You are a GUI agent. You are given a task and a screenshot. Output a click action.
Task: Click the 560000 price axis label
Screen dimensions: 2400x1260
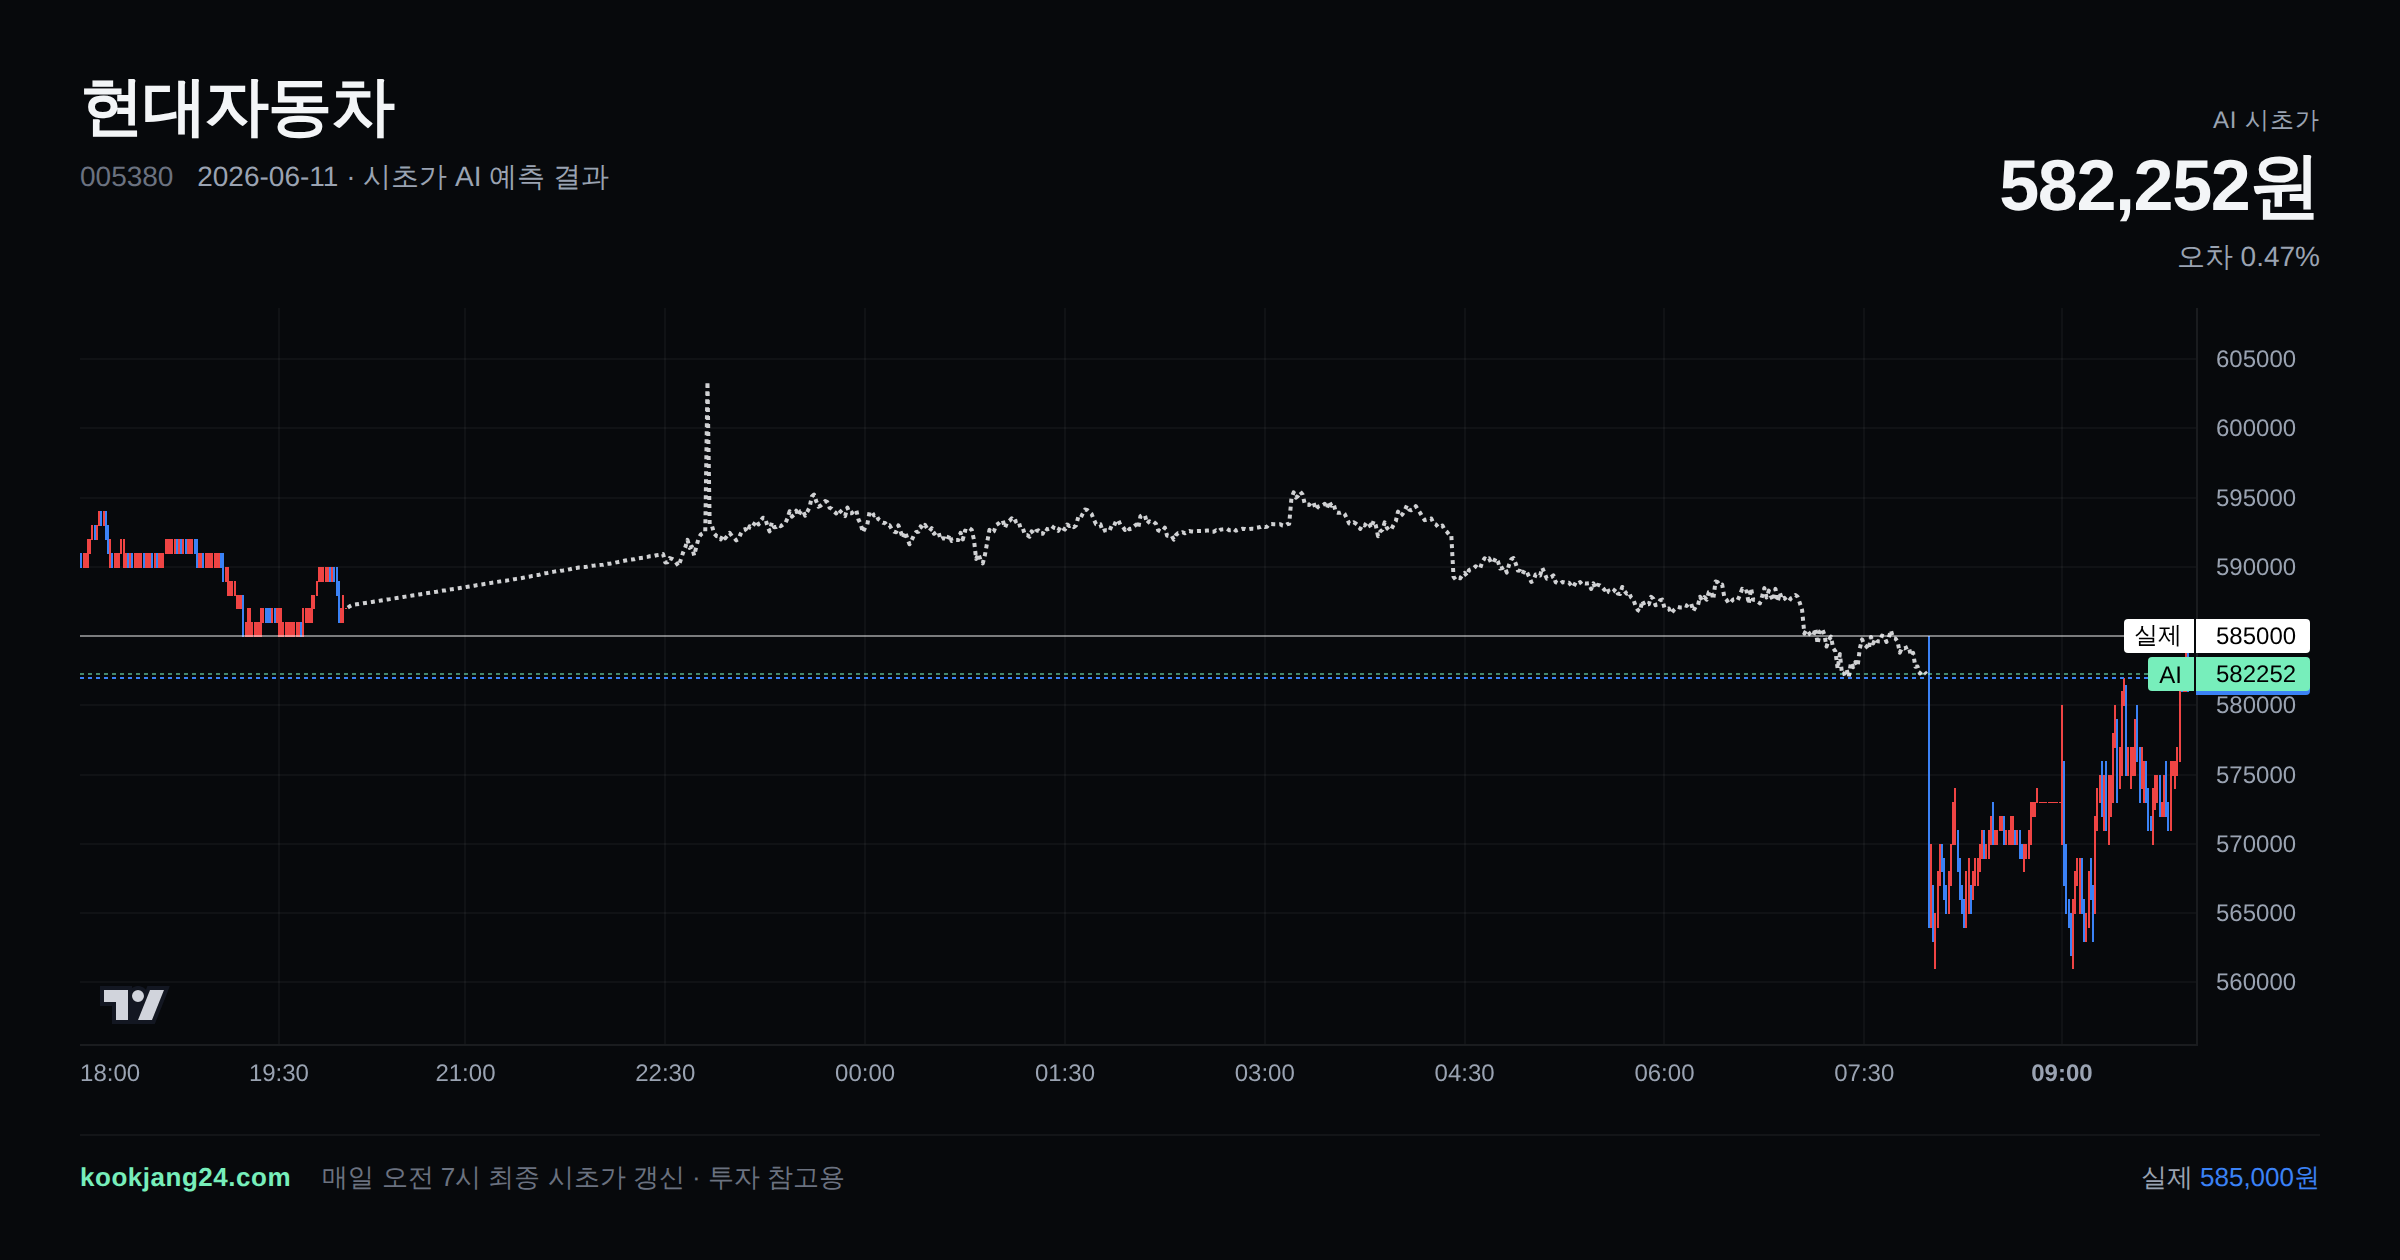pyautogui.click(x=2255, y=982)
